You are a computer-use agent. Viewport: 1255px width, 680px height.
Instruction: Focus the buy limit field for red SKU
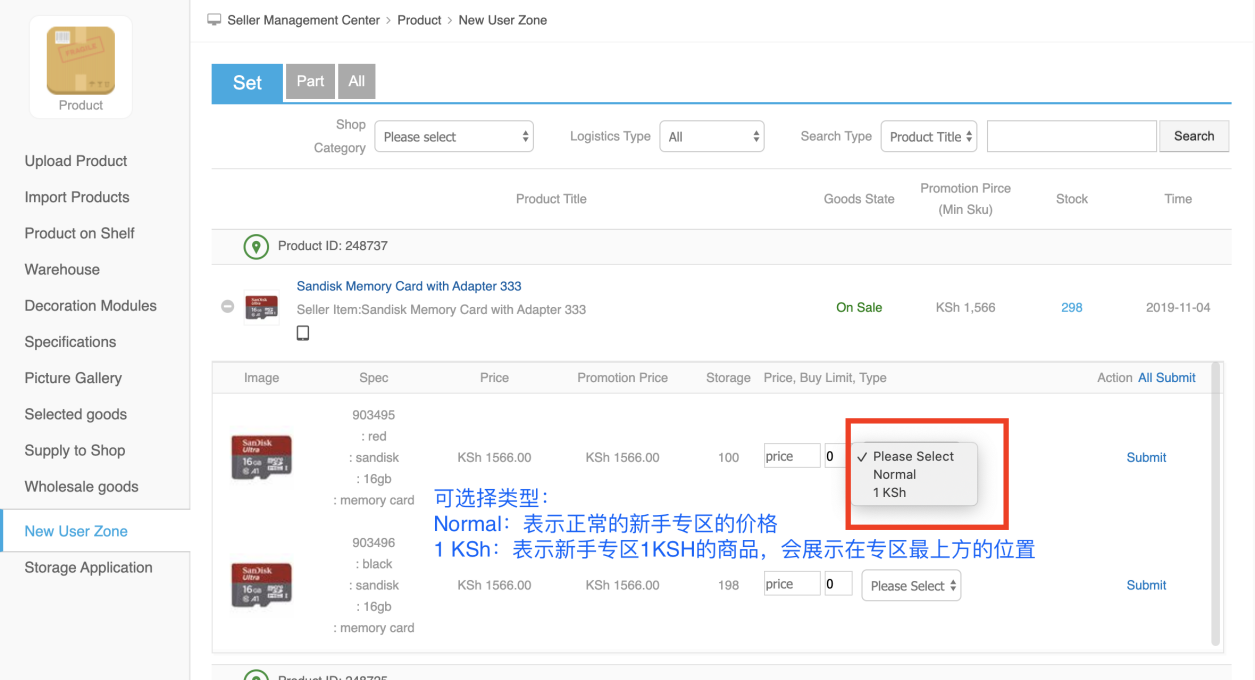coord(834,456)
